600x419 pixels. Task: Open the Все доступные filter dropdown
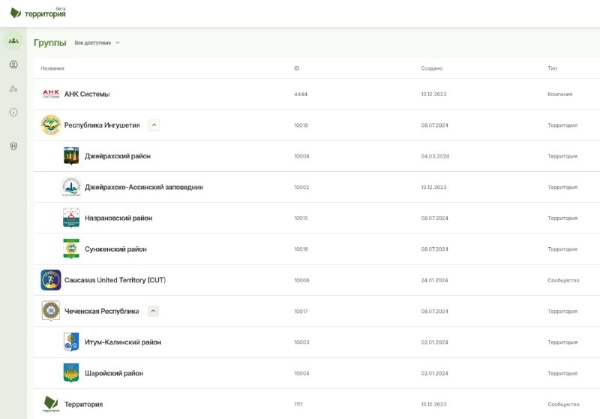pyautogui.click(x=97, y=43)
